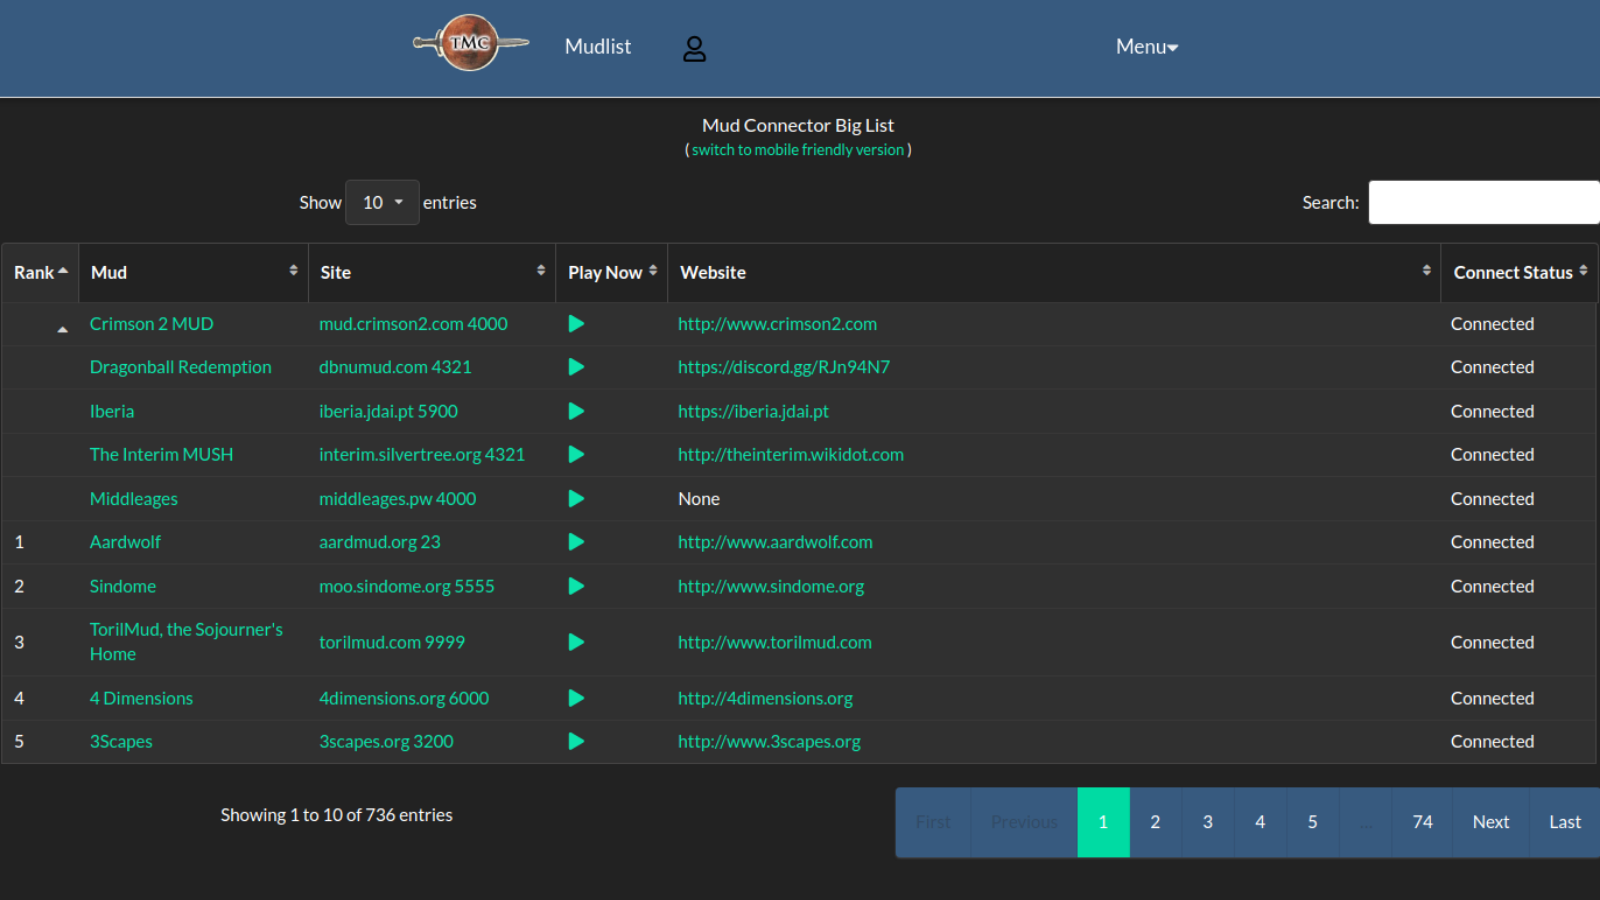Click the play icon for Aardwolf

click(576, 542)
